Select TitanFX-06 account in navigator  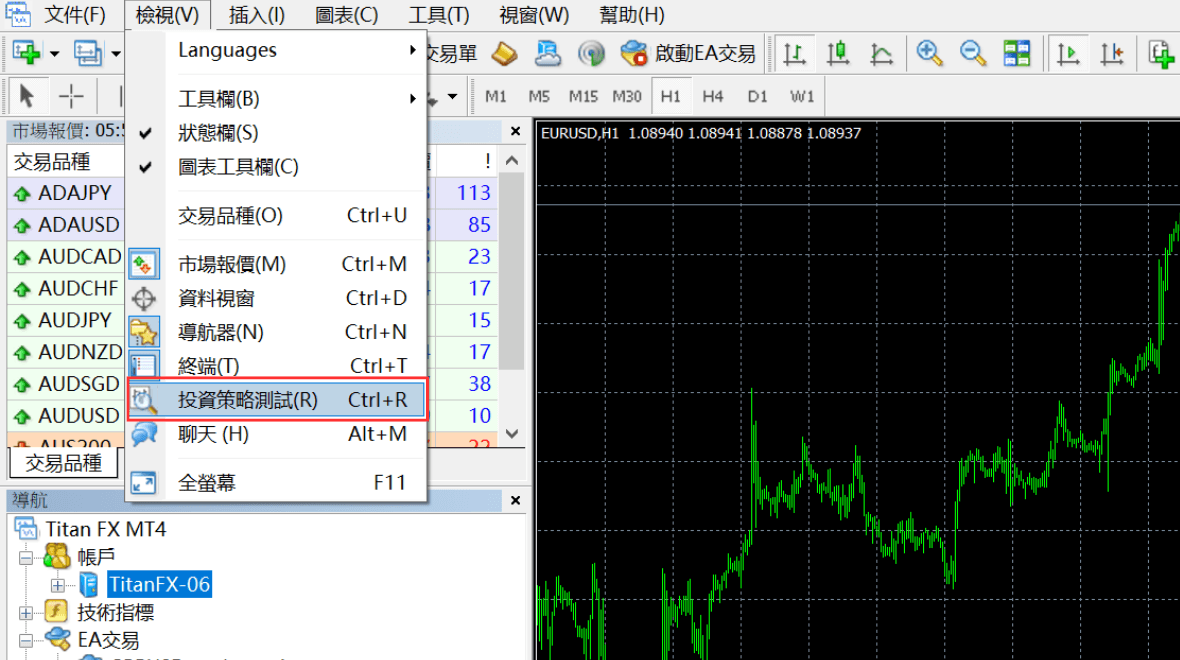(x=159, y=584)
